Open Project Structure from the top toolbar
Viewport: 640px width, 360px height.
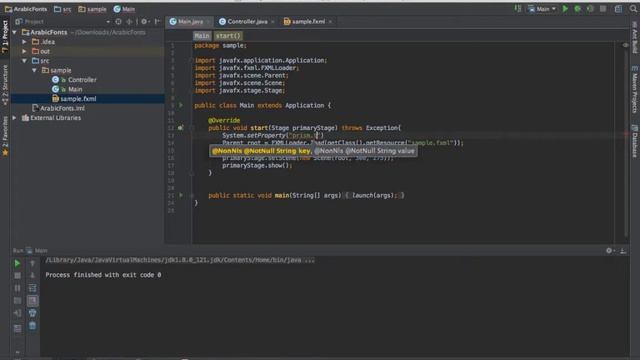[618, 9]
